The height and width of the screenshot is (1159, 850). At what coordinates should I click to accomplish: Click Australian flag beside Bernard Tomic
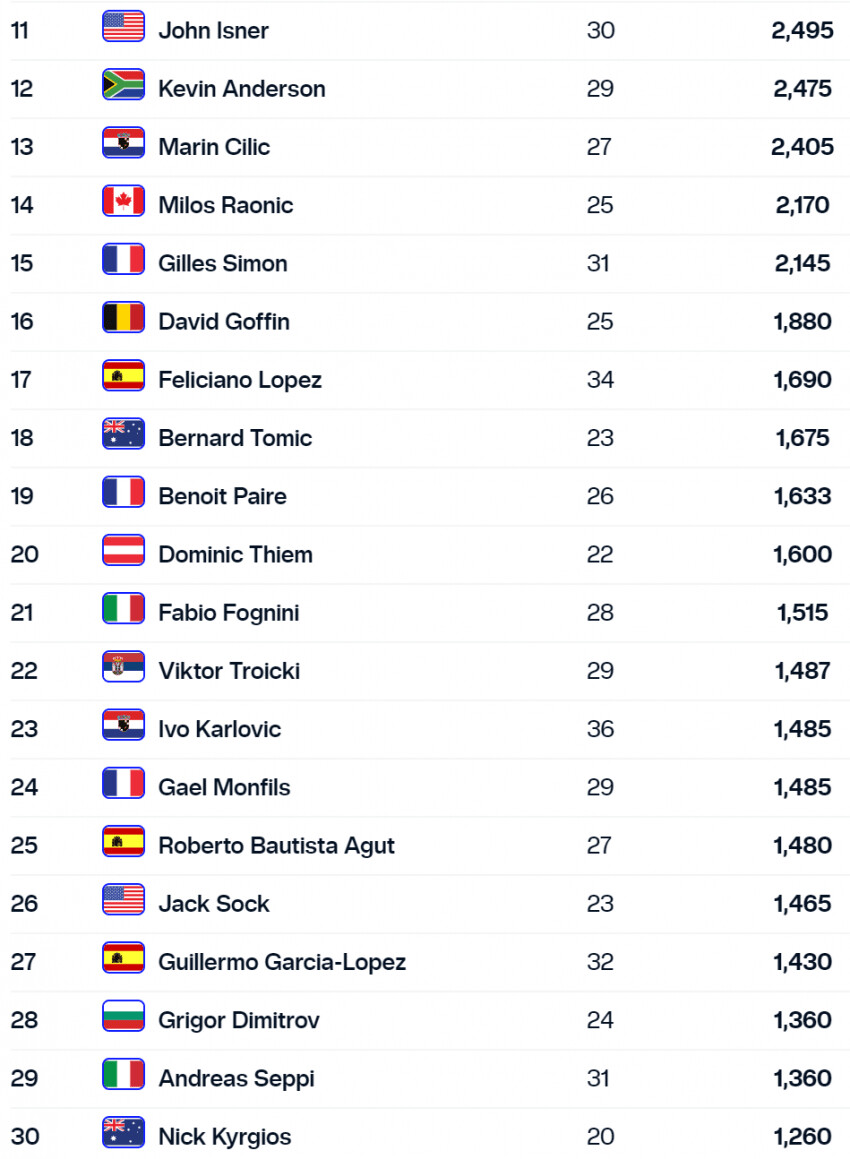point(123,435)
